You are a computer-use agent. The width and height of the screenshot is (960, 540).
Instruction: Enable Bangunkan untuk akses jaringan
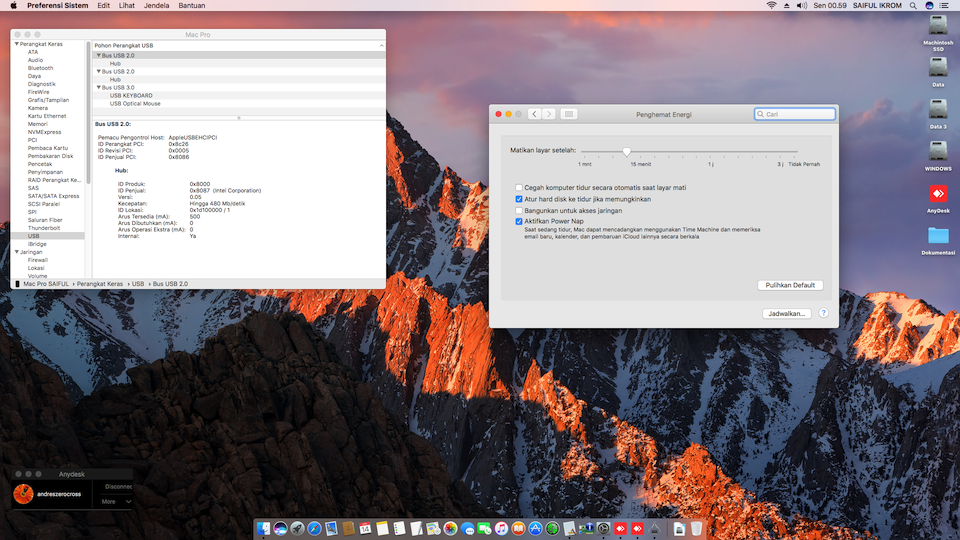tap(519, 211)
